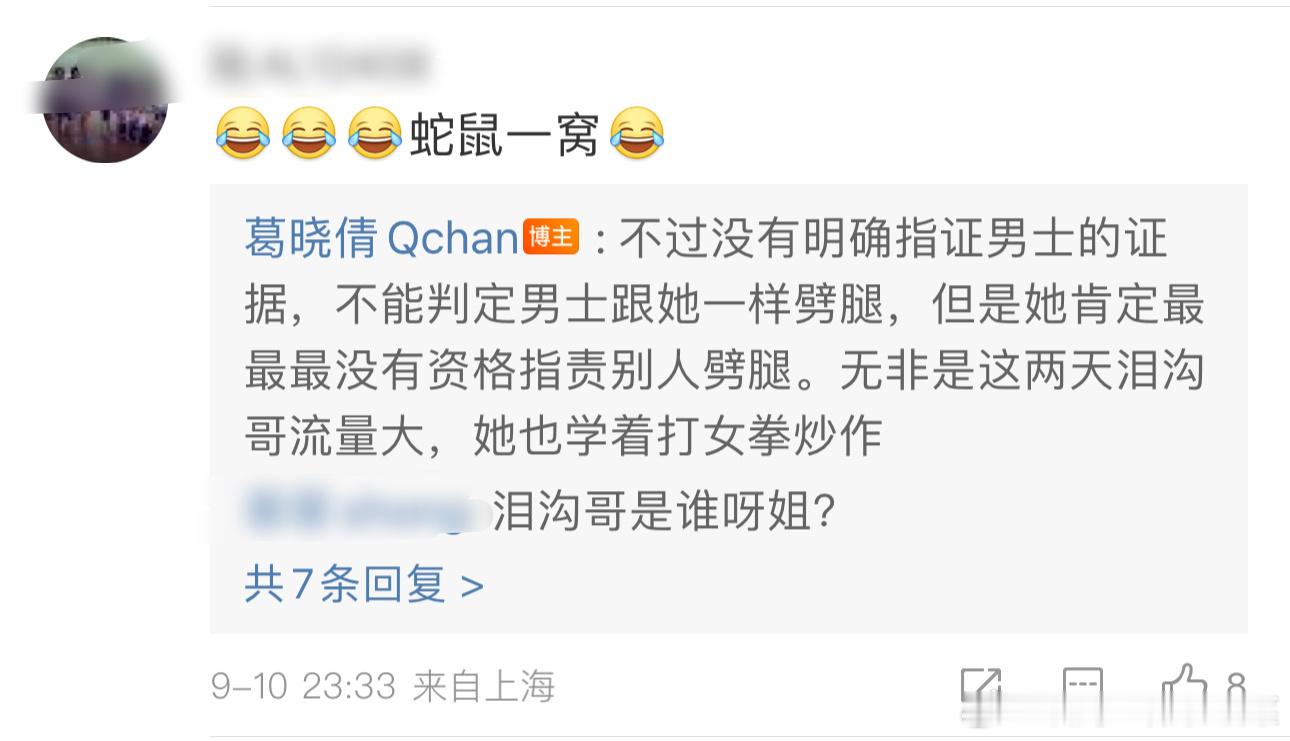Image resolution: width=1290 pixels, height=741 pixels.
Task: Open the blurred replier's username link
Action: 366,513
